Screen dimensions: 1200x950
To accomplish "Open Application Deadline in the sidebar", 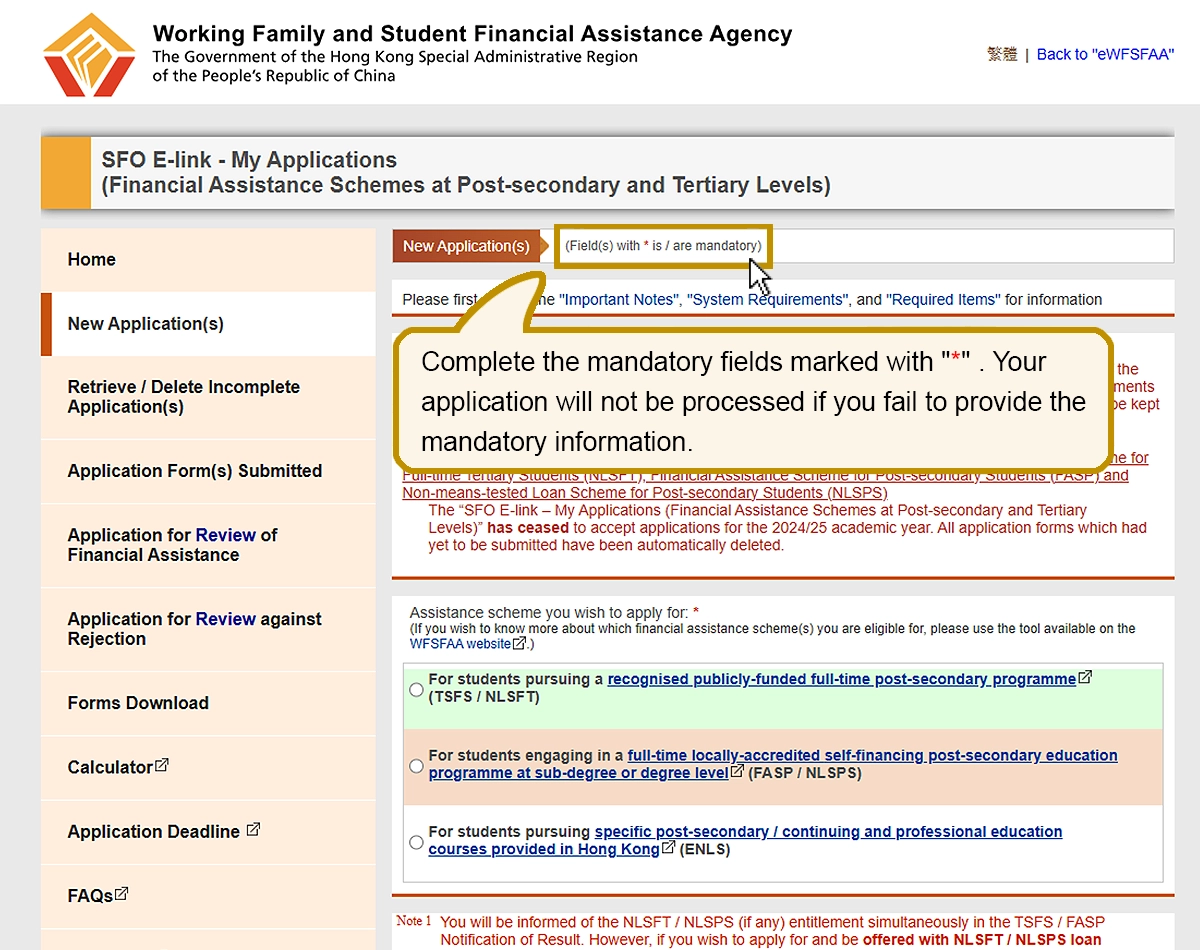I will pyautogui.click(x=208, y=831).
